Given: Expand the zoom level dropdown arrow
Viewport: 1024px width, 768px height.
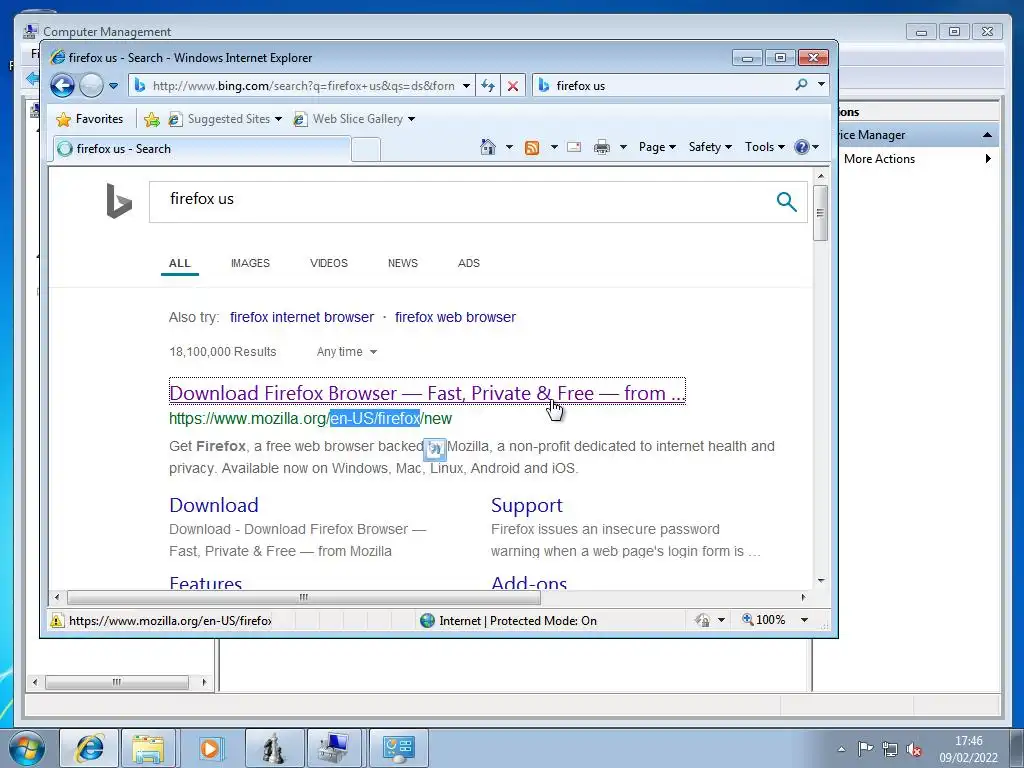Looking at the screenshot, I should pyautogui.click(x=805, y=620).
